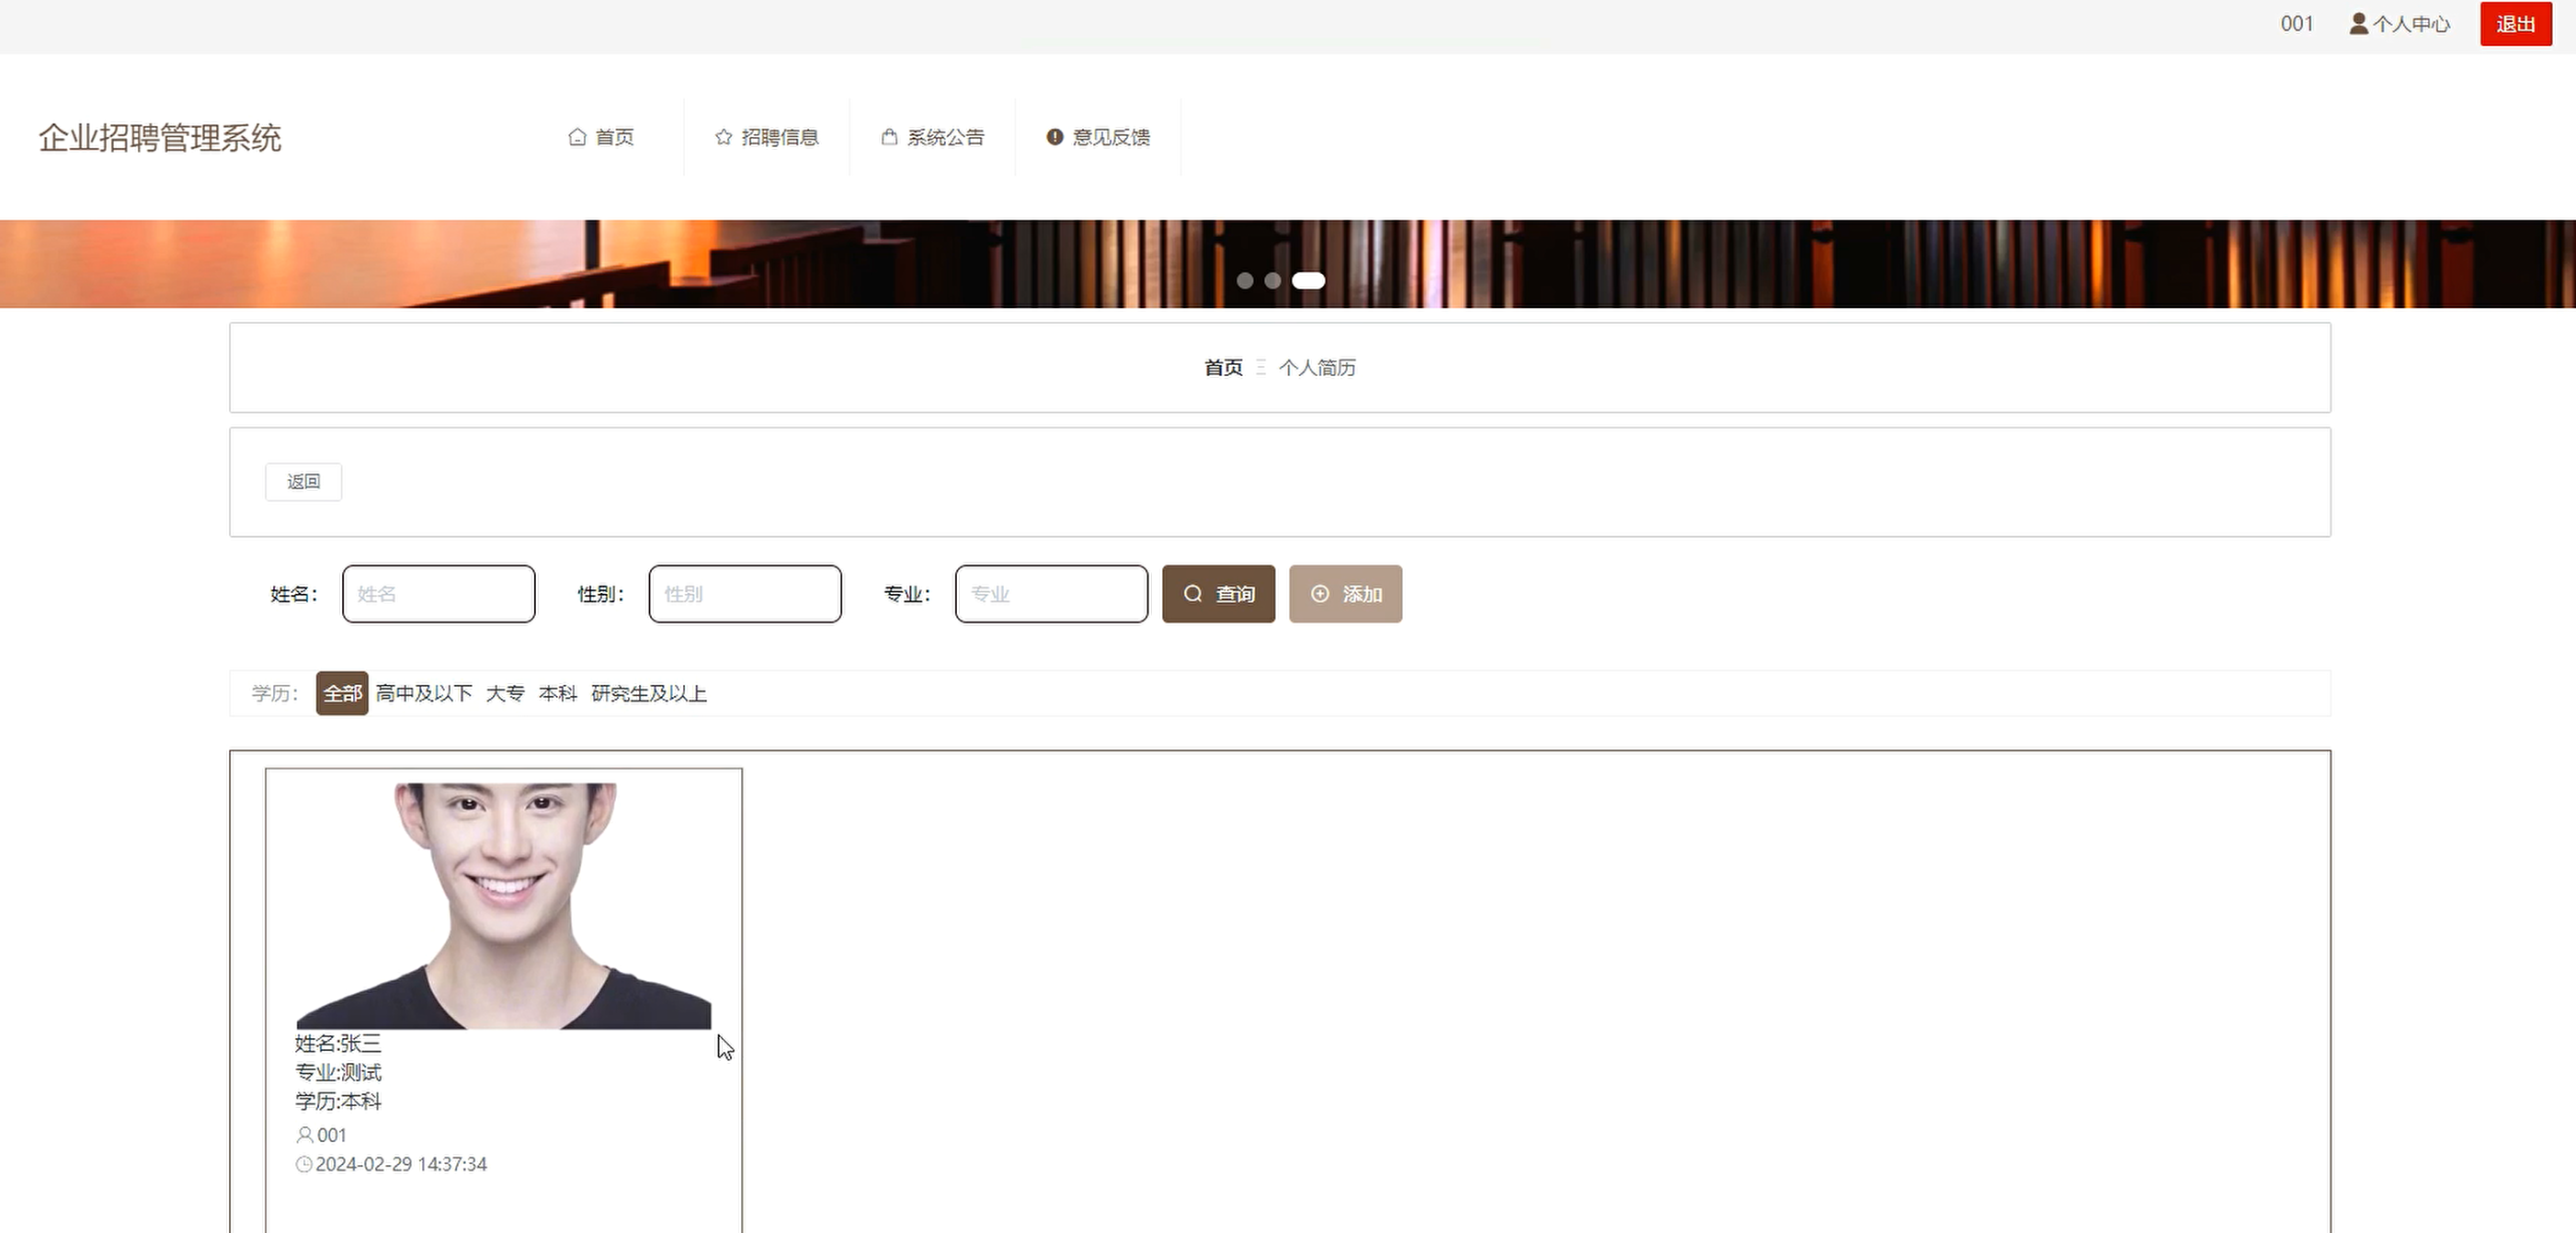
Task: Open the 招聘信息 menu item
Action: [x=768, y=137]
